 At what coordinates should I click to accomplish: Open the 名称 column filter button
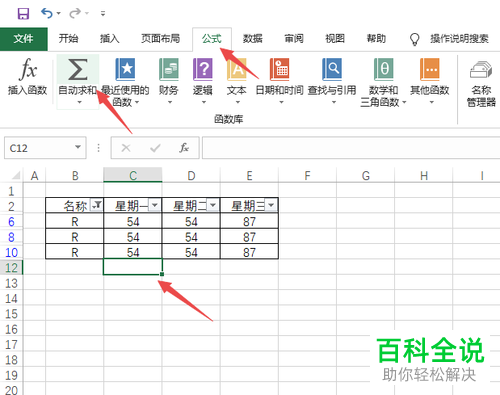point(97,205)
